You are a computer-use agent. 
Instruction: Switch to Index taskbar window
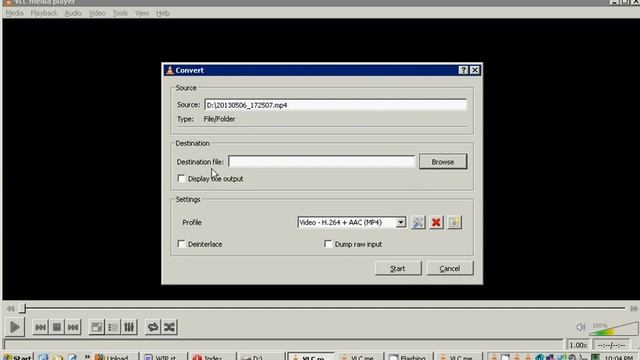[x=211, y=357]
